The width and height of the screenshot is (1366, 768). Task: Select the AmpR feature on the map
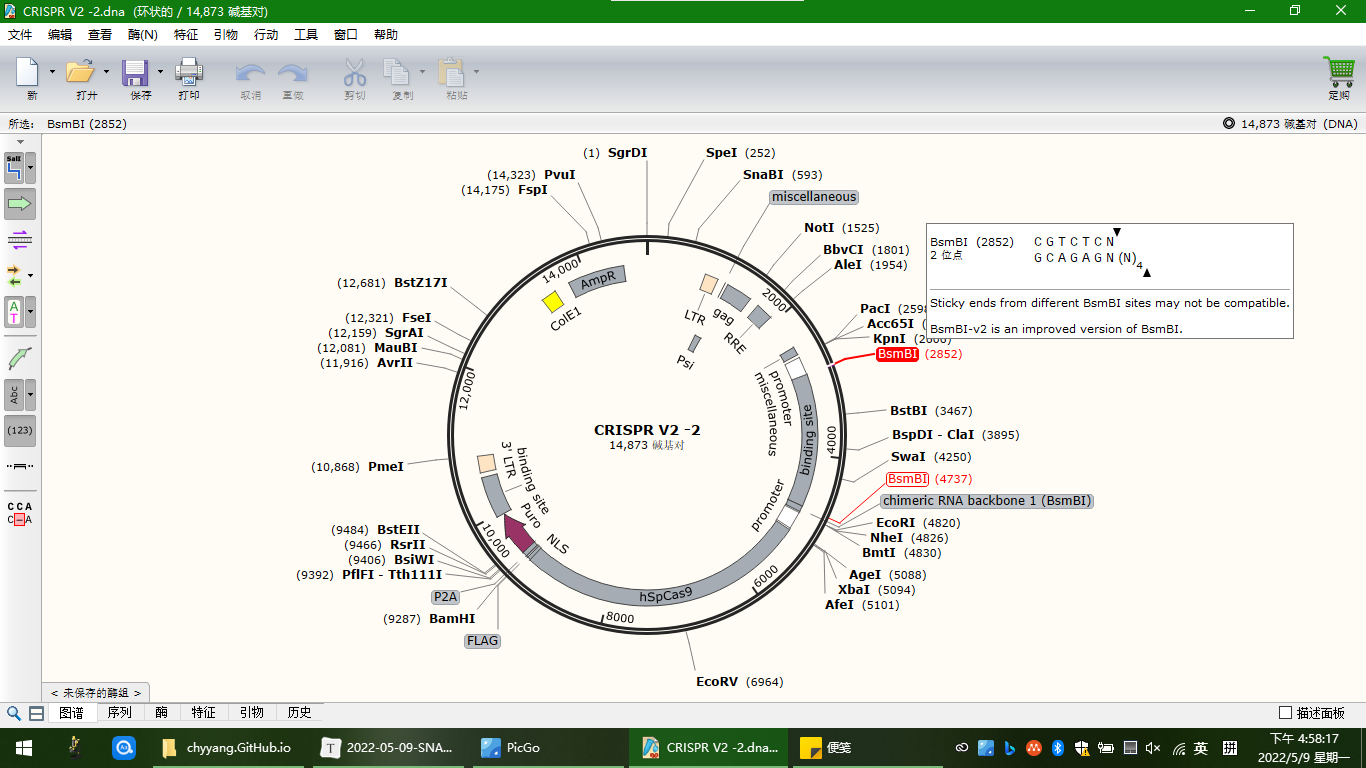[x=598, y=281]
